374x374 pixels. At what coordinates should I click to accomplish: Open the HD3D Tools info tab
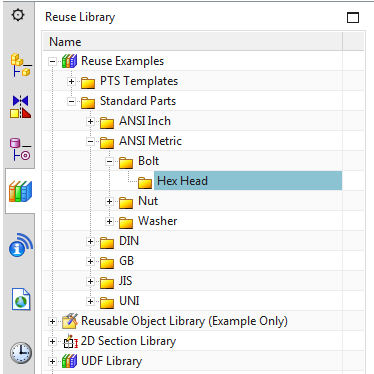[x=21, y=245]
